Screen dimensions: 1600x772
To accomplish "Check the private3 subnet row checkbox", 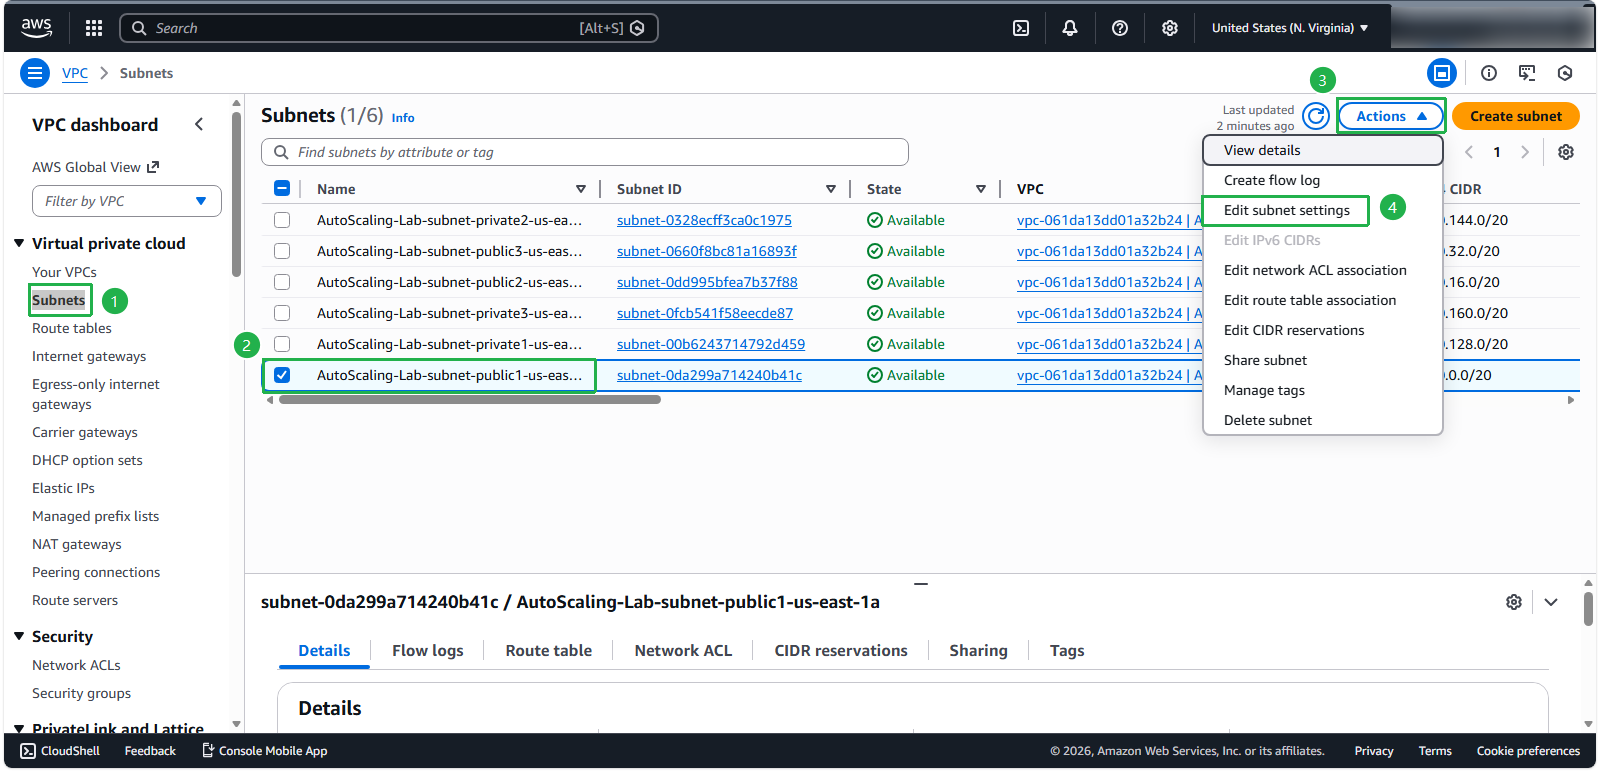I will 282,313.
